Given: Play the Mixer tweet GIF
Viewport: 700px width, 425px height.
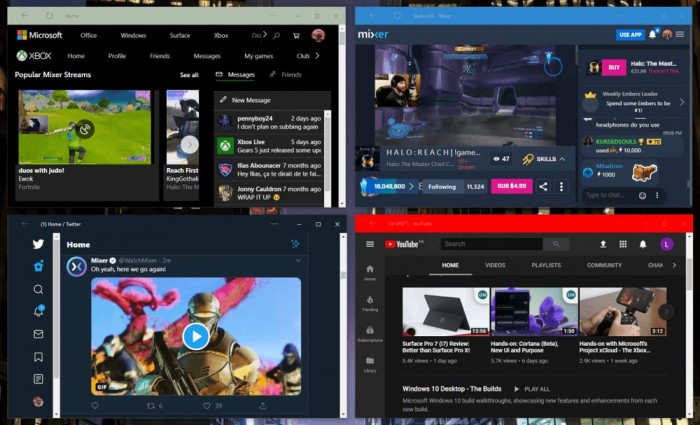Looking at the screenshot, I should 196,336.
